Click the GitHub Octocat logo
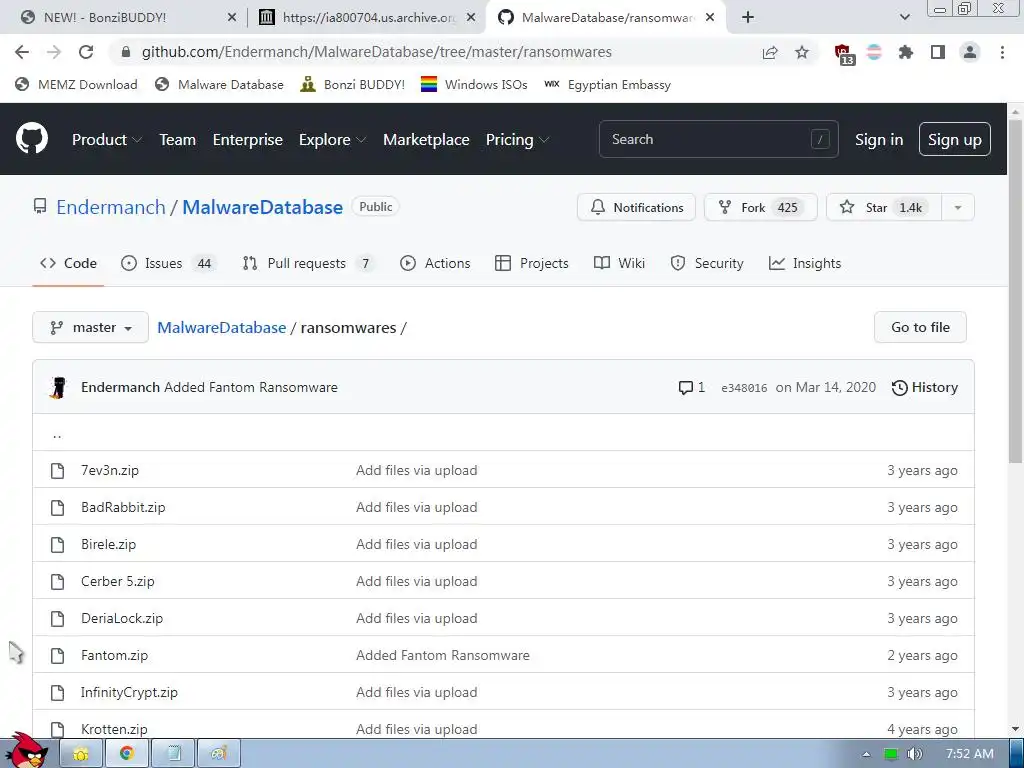This screenshot has height=768, width=1024. click(32, 138)
